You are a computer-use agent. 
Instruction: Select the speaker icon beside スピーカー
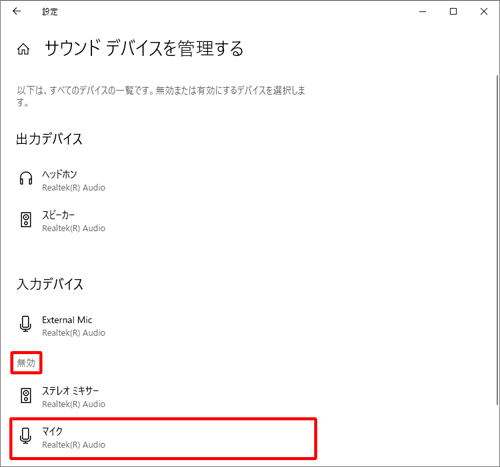pyautogui.click(x=26, y=220)
